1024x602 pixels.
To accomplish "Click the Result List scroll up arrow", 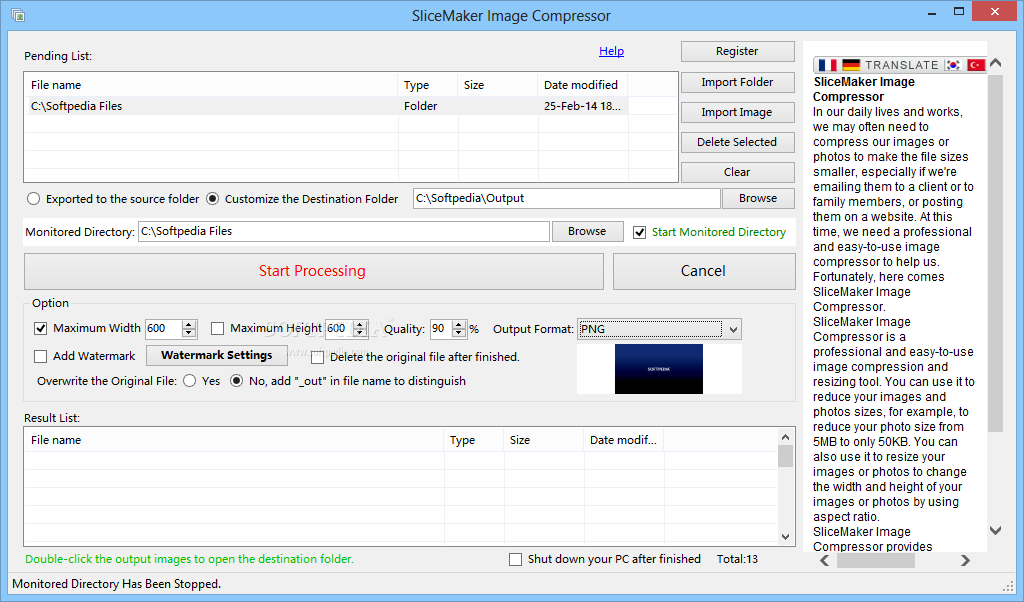I will (786, 437).
